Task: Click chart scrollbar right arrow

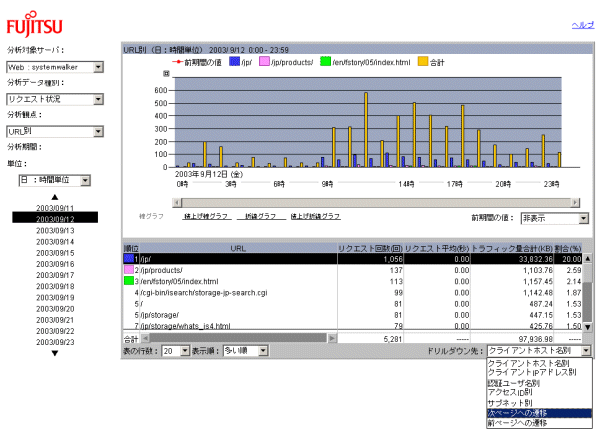Action: (x=575, y=202)
